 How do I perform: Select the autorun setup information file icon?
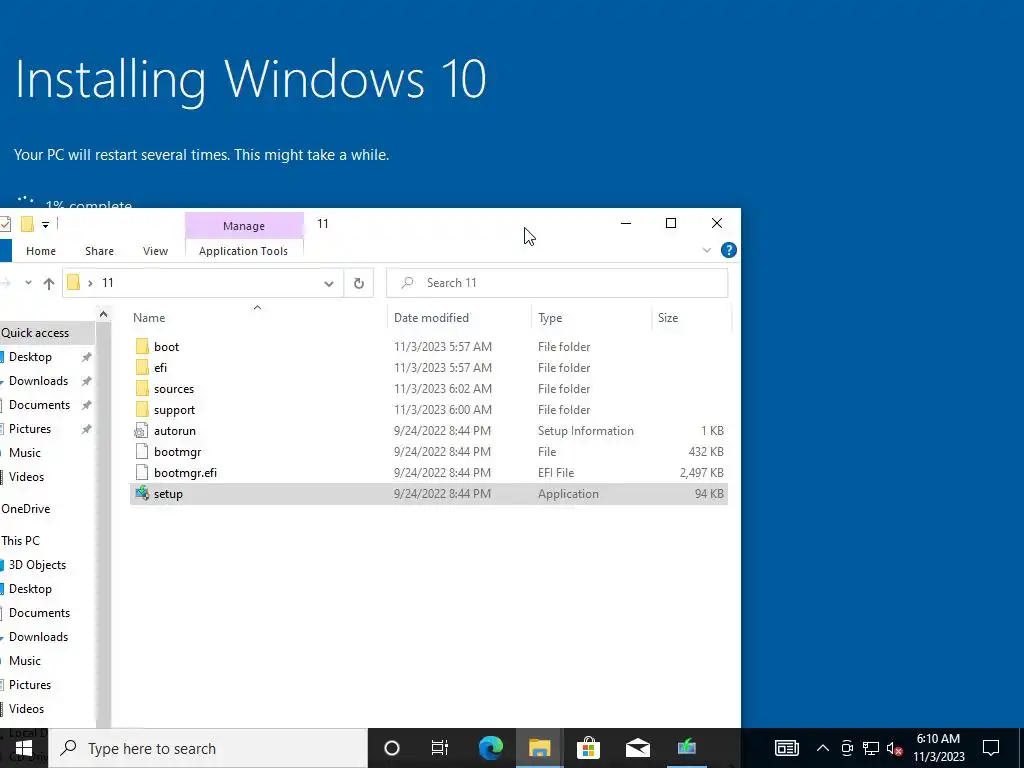(142, 430)
